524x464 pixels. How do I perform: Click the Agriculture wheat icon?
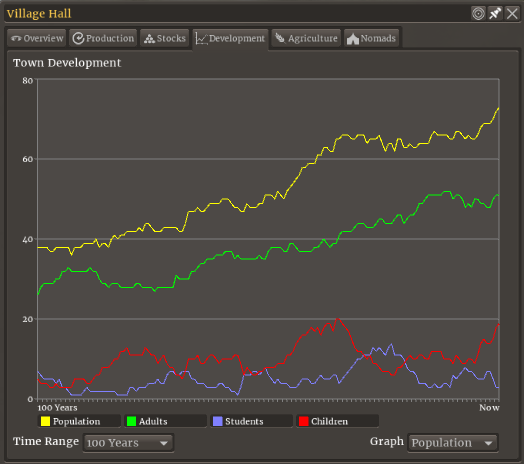coord(280,38)
